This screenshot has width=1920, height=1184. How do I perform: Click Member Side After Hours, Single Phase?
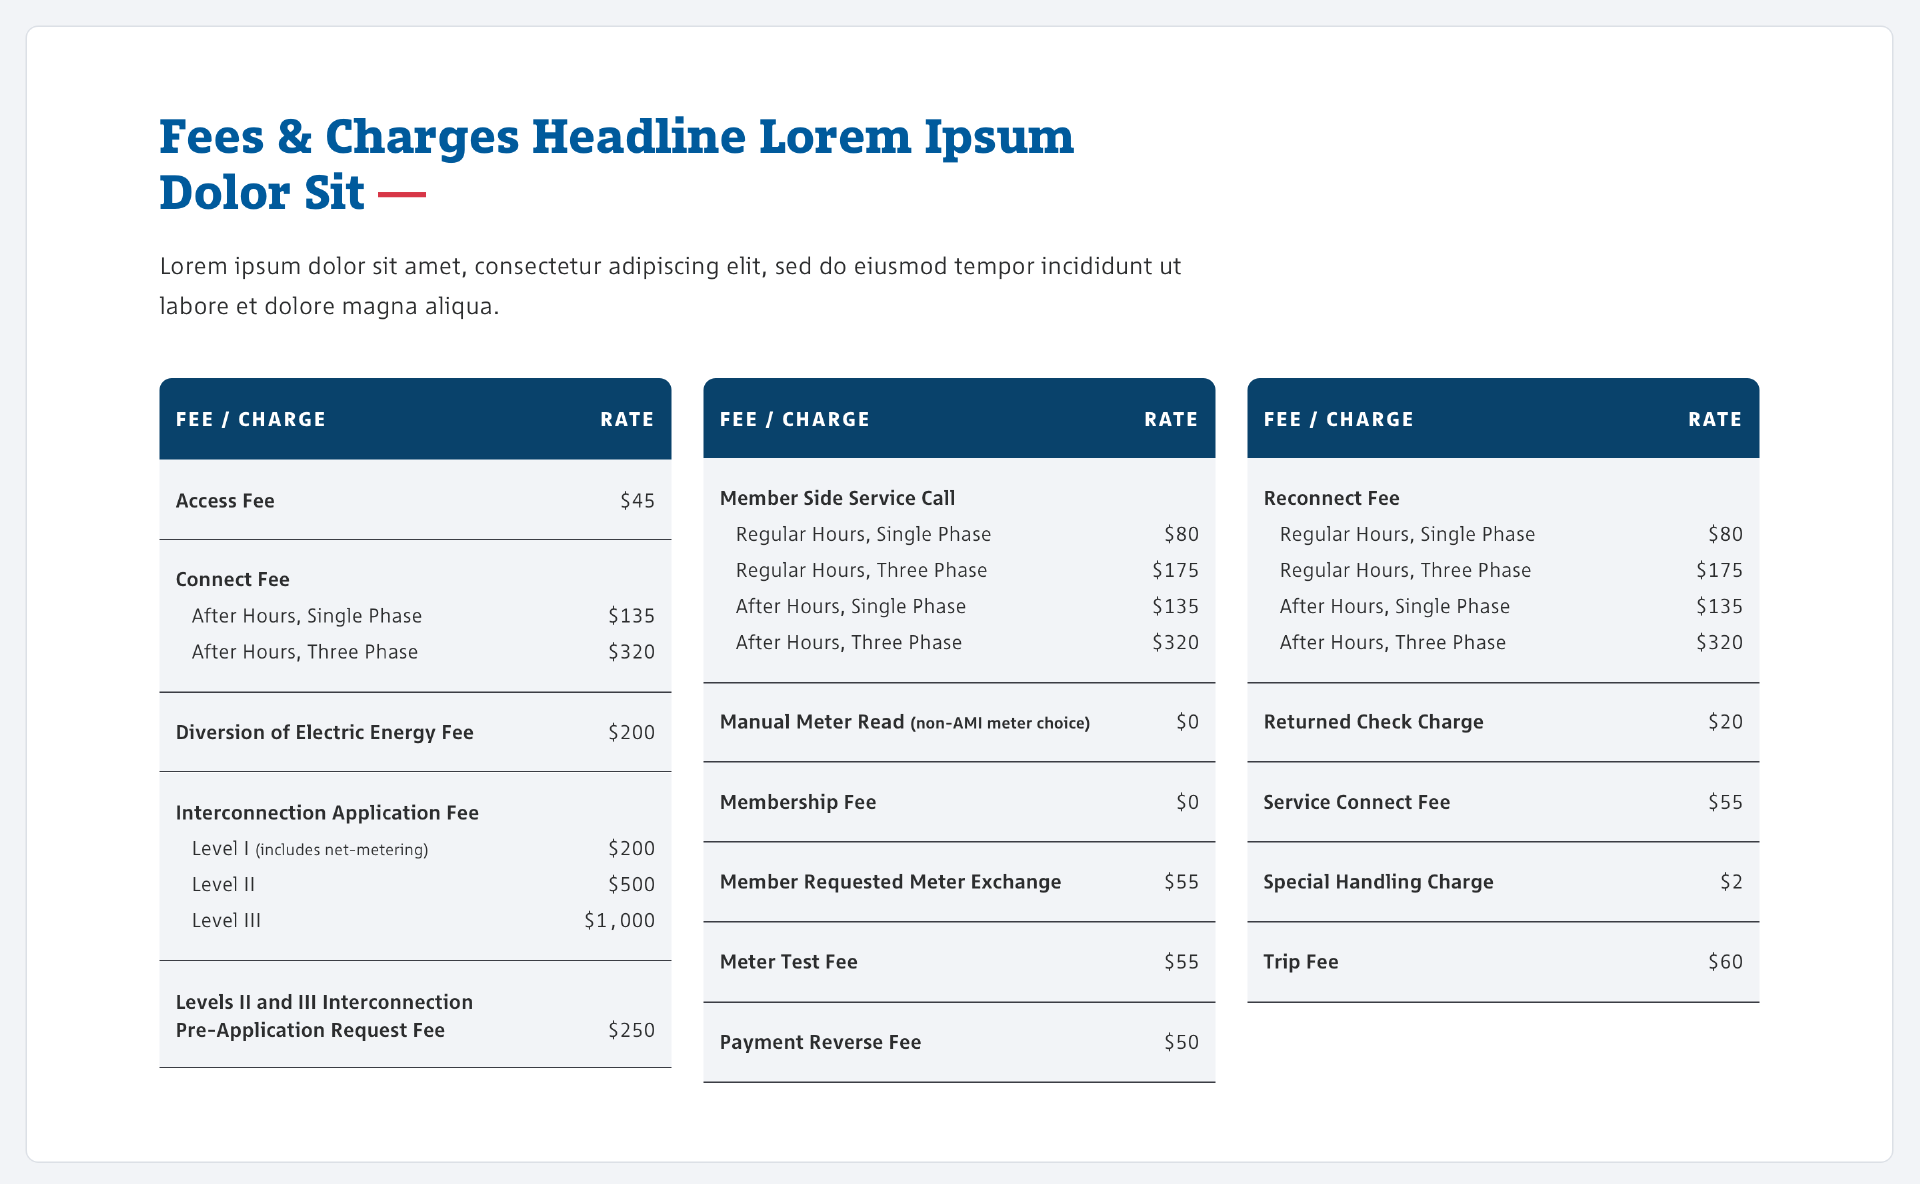(851, 606)
